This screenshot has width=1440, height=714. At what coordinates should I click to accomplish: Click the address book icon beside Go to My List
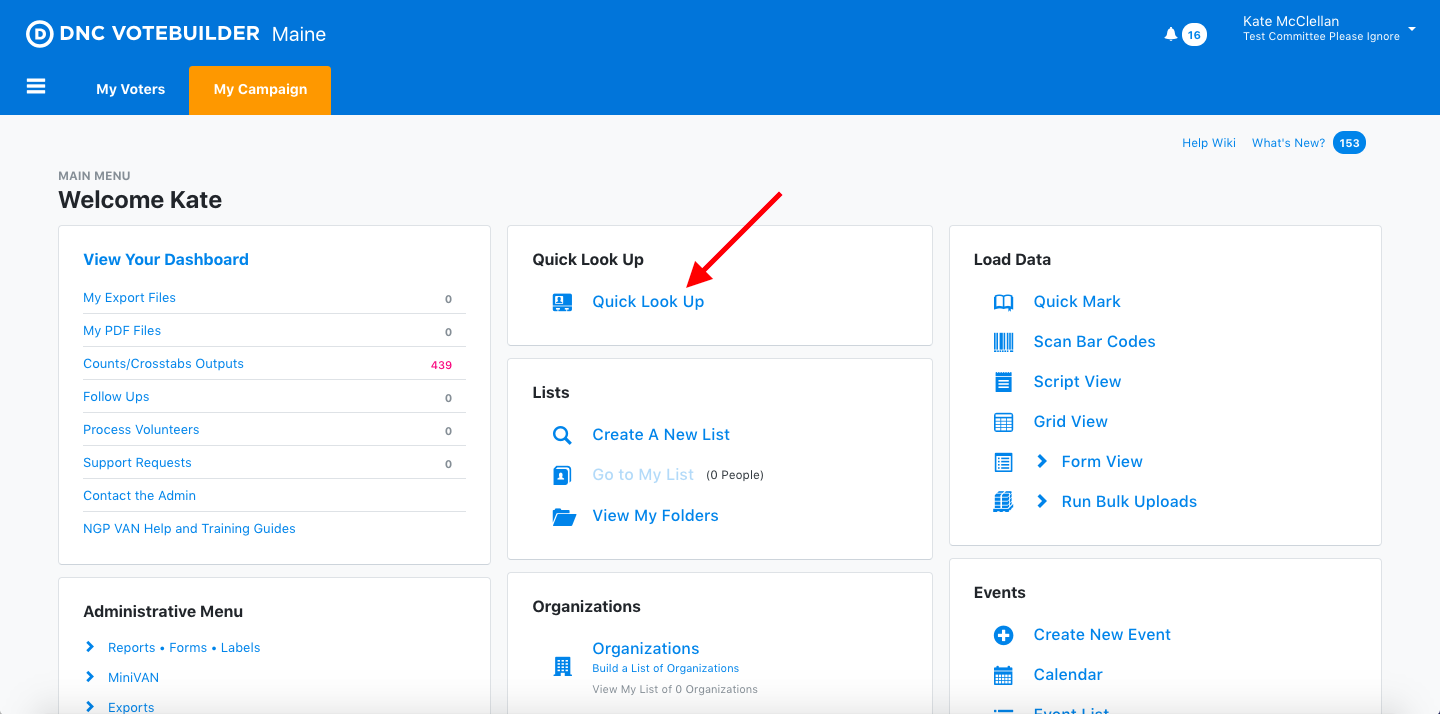[x=562, y=475]
